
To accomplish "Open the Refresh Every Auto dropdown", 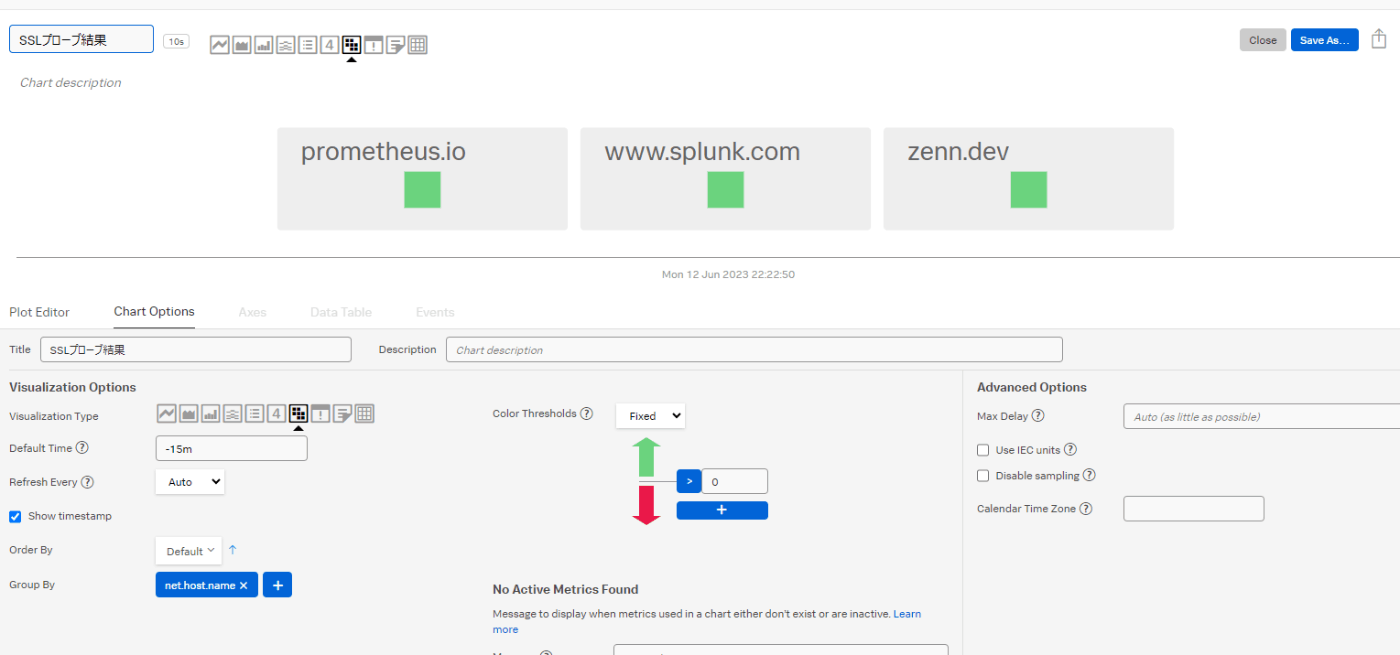I will [x=190, y=482].
